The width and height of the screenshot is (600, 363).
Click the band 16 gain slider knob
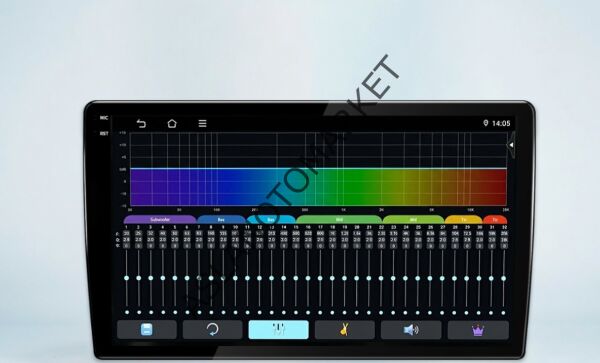tap(308, 278)
